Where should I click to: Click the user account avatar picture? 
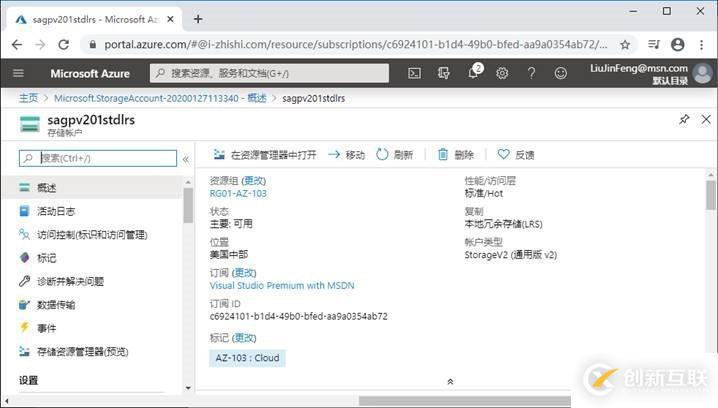tap(703, 73)
